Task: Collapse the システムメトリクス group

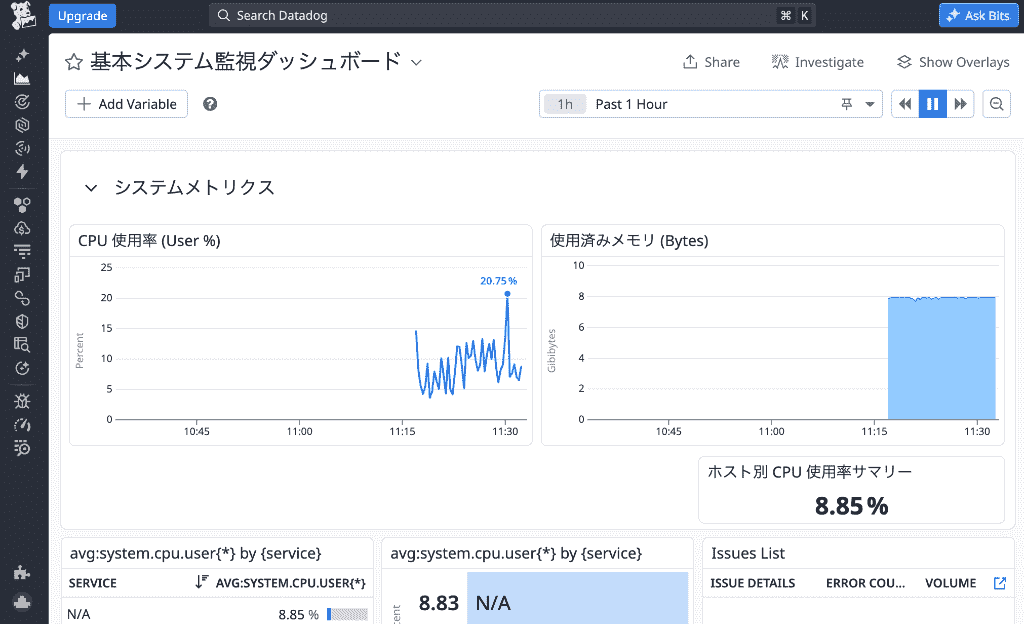Action: tap(91, 188)
